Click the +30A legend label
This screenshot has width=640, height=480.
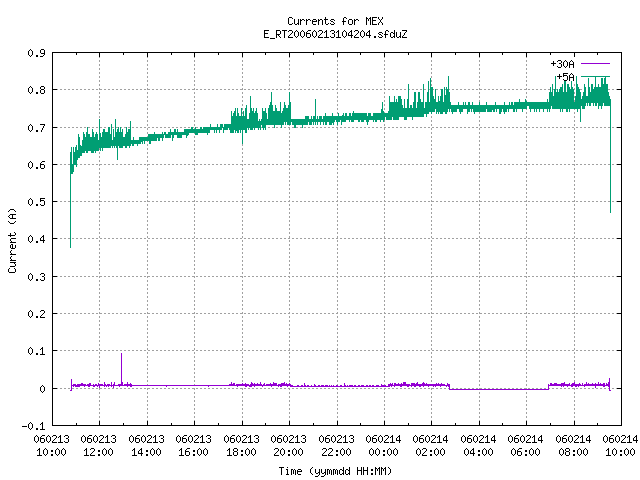coord(562,64)
